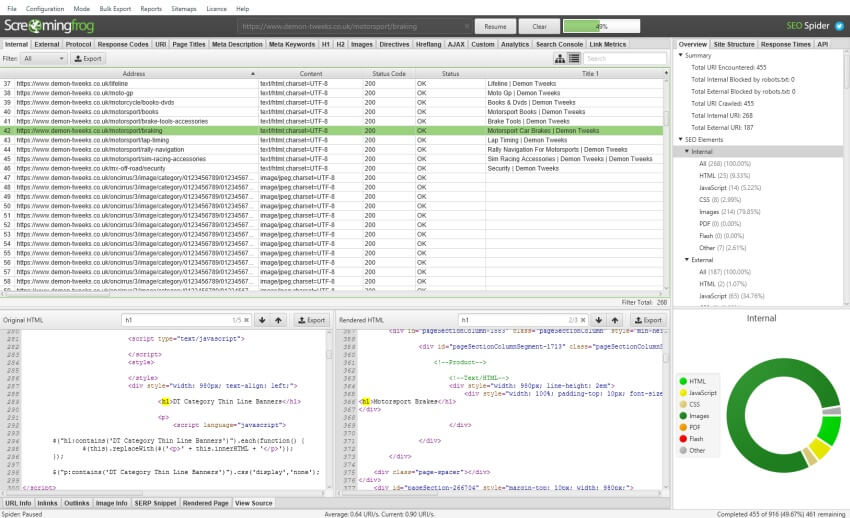Select 'CSS (8)' in Internal tree
The image size is (850, 518).
click(720, 200)
